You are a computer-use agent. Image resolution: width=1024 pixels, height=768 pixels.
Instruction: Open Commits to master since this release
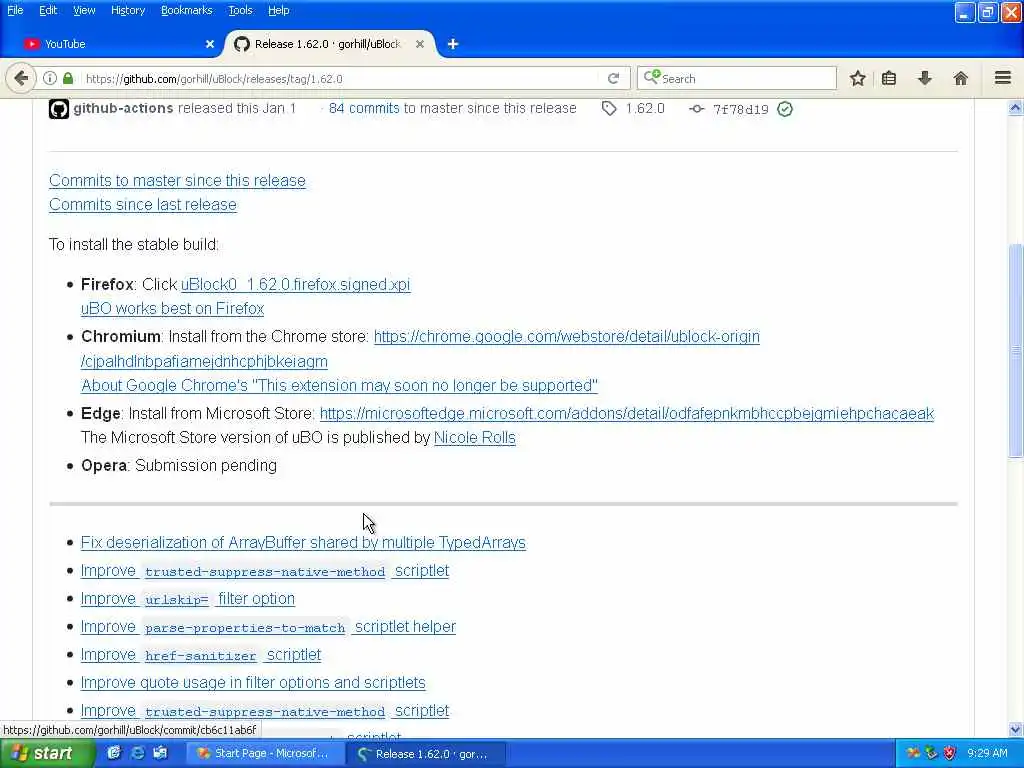click(177, 180)
